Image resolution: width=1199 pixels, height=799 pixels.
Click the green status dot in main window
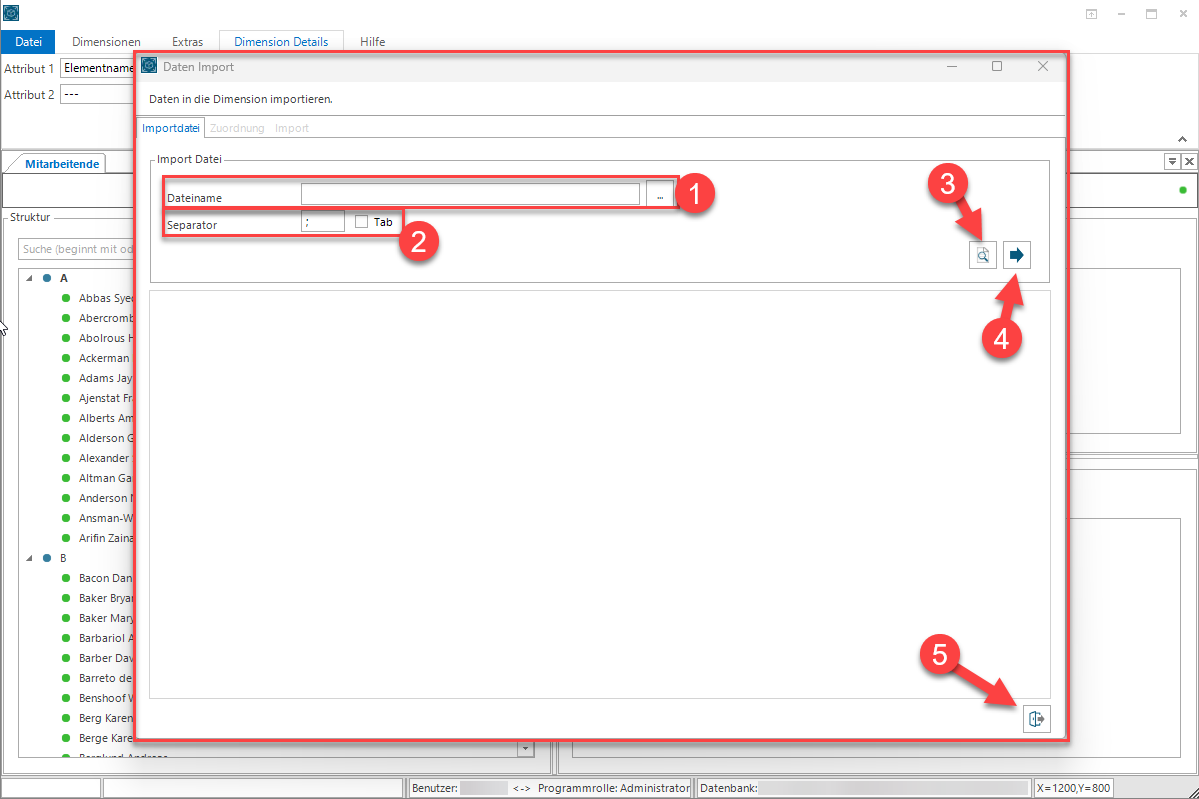pos(1183,190)
